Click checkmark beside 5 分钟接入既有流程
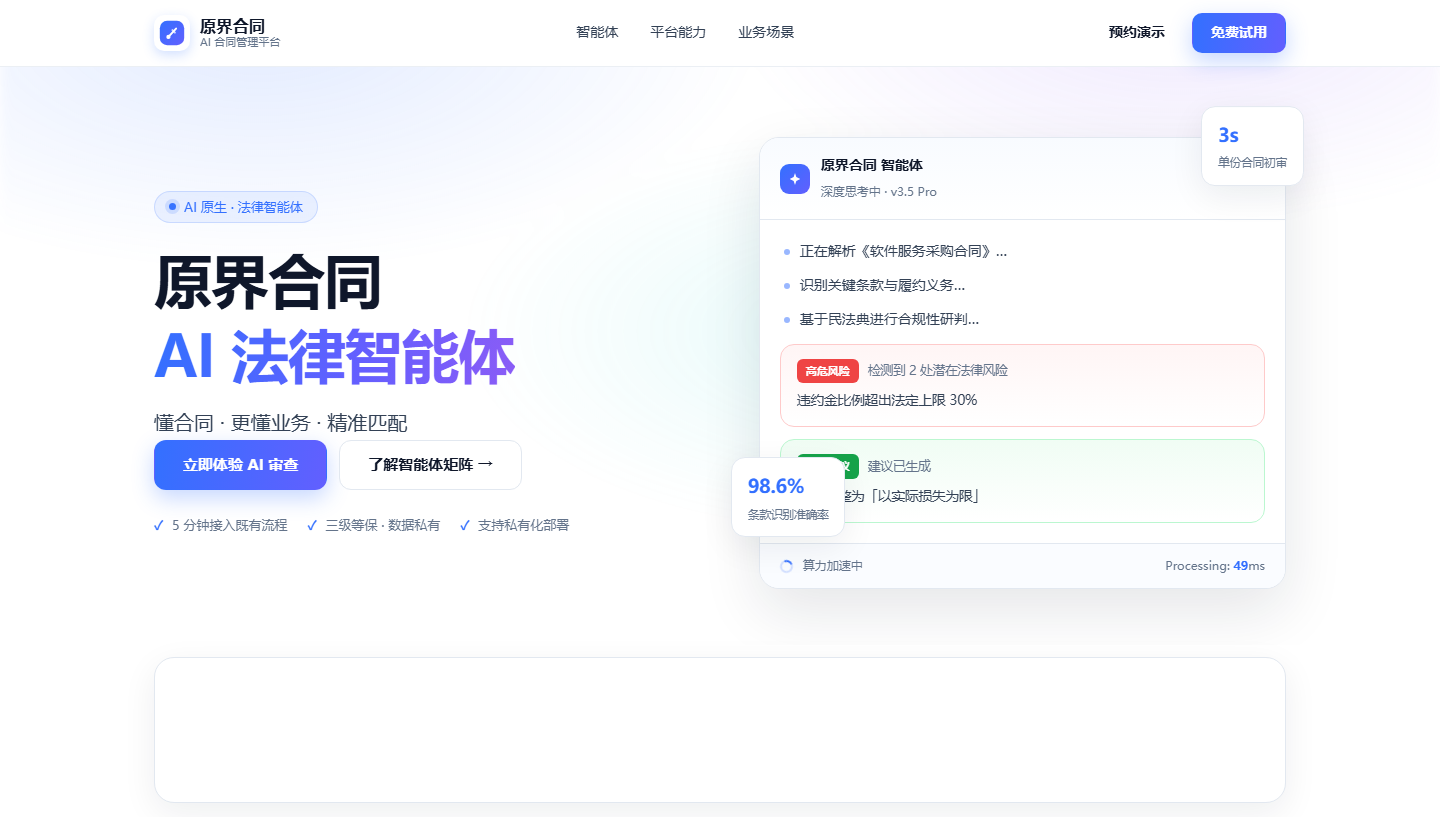Viewport: 1440px width, 817px height. point(159,525)
